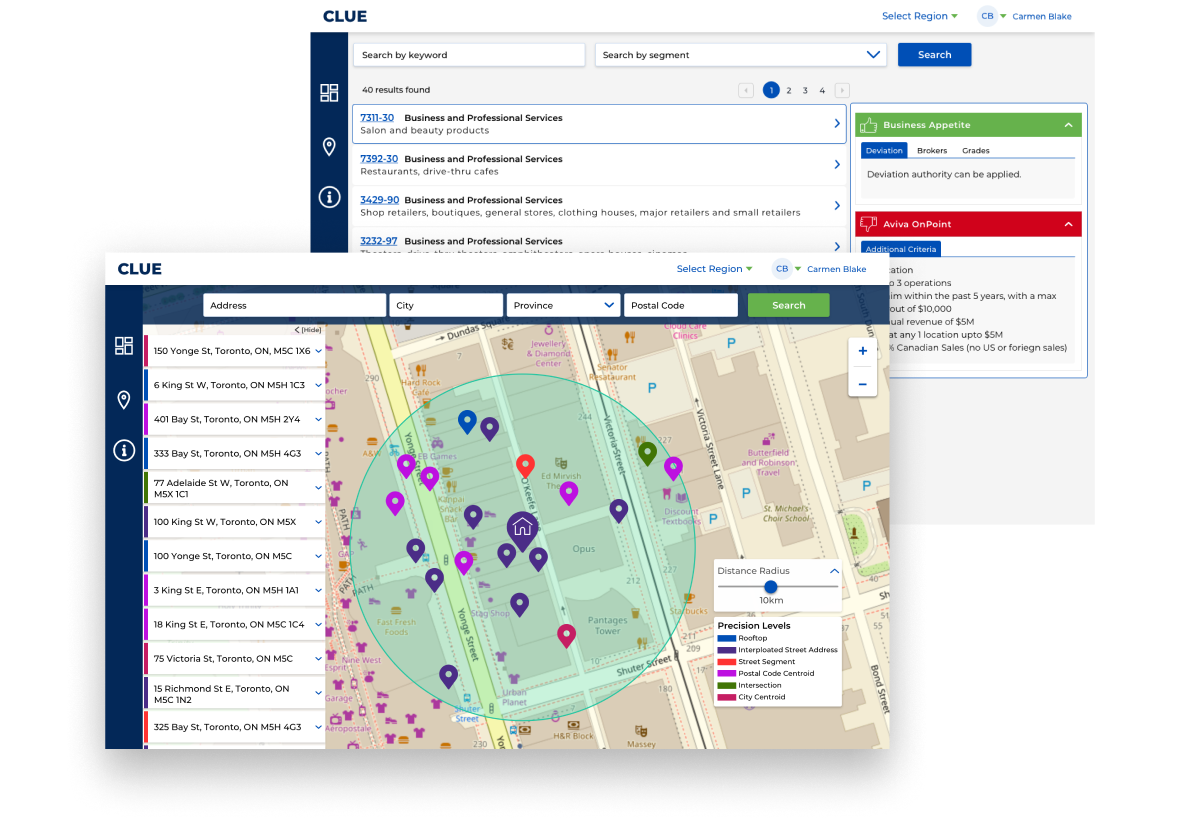Screen dimensions: 1200x822
Task: Select the home marker at map center
Action: (522, 530)
